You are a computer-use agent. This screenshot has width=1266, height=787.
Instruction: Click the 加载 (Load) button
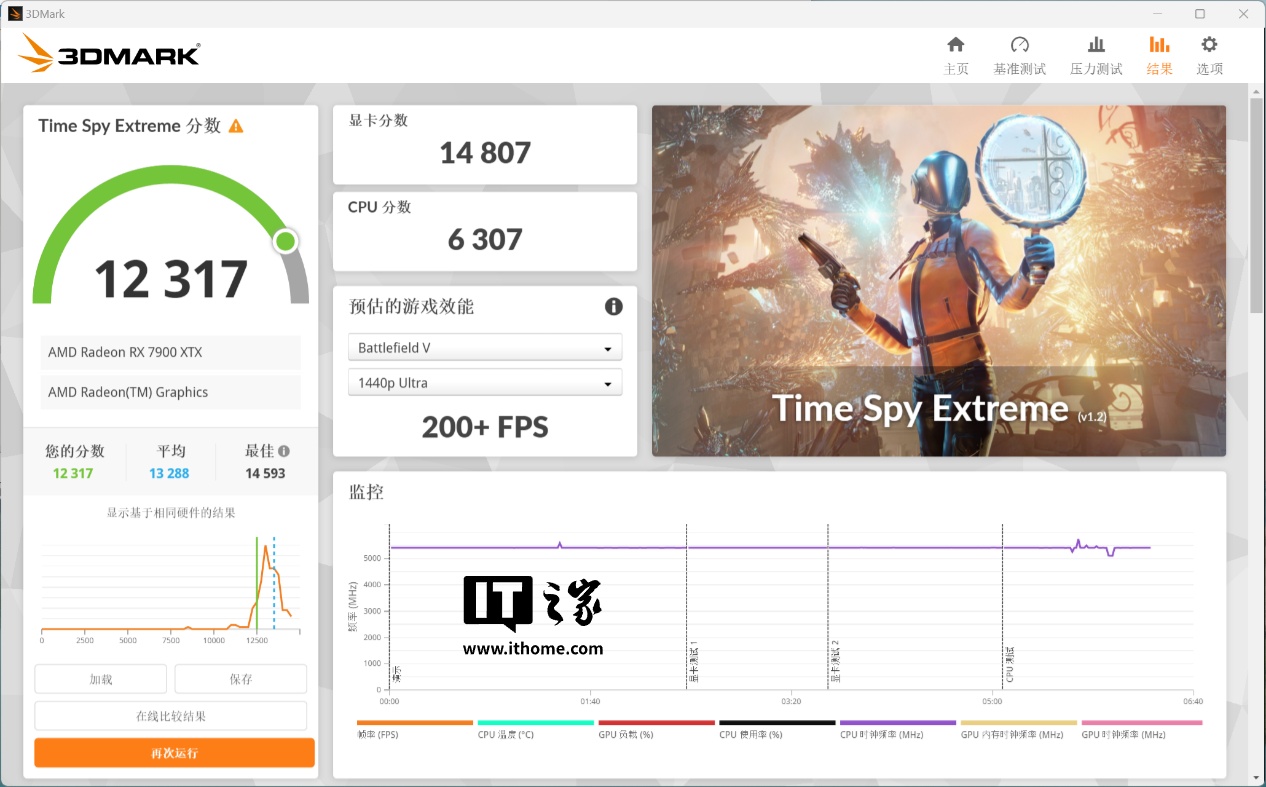[x=101, y=679]
